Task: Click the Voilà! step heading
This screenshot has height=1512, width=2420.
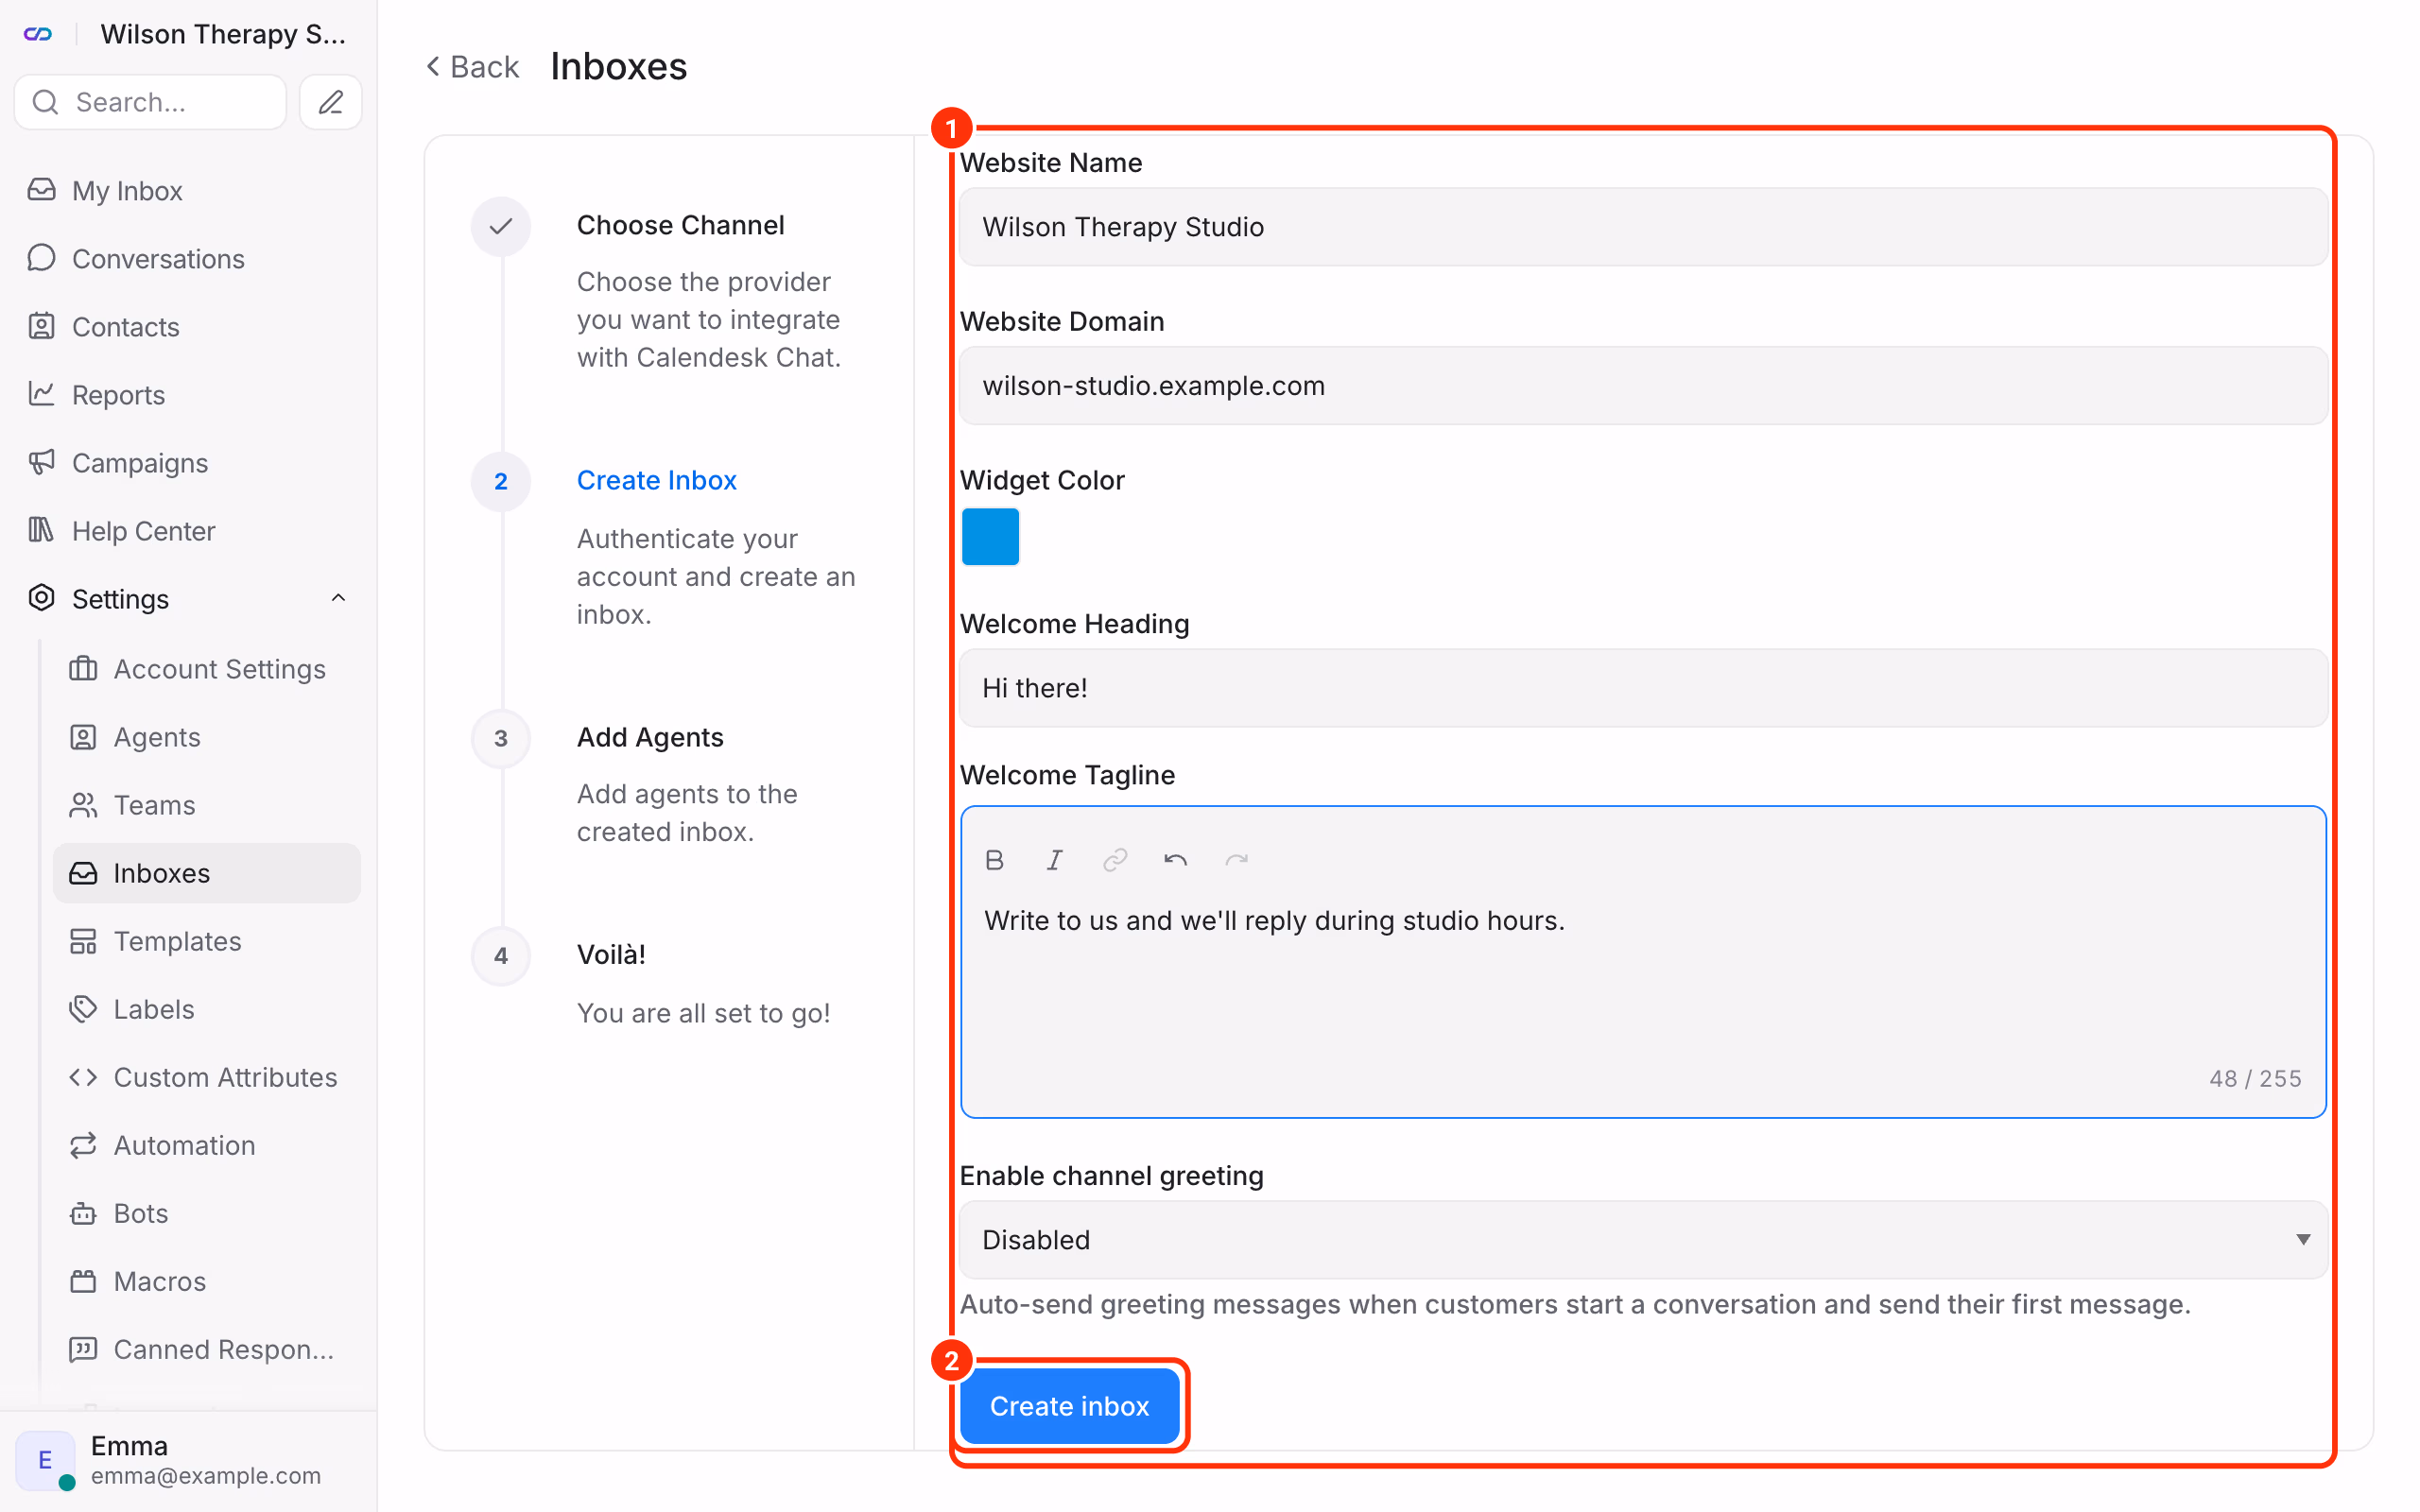Action: tap(611, 954)
